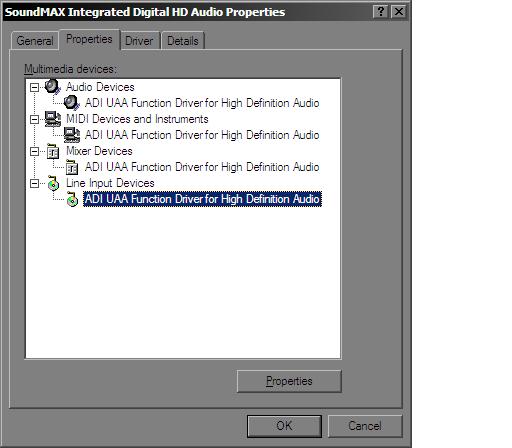Select ADI UAA driver under Audio Devices

(202, 103)
